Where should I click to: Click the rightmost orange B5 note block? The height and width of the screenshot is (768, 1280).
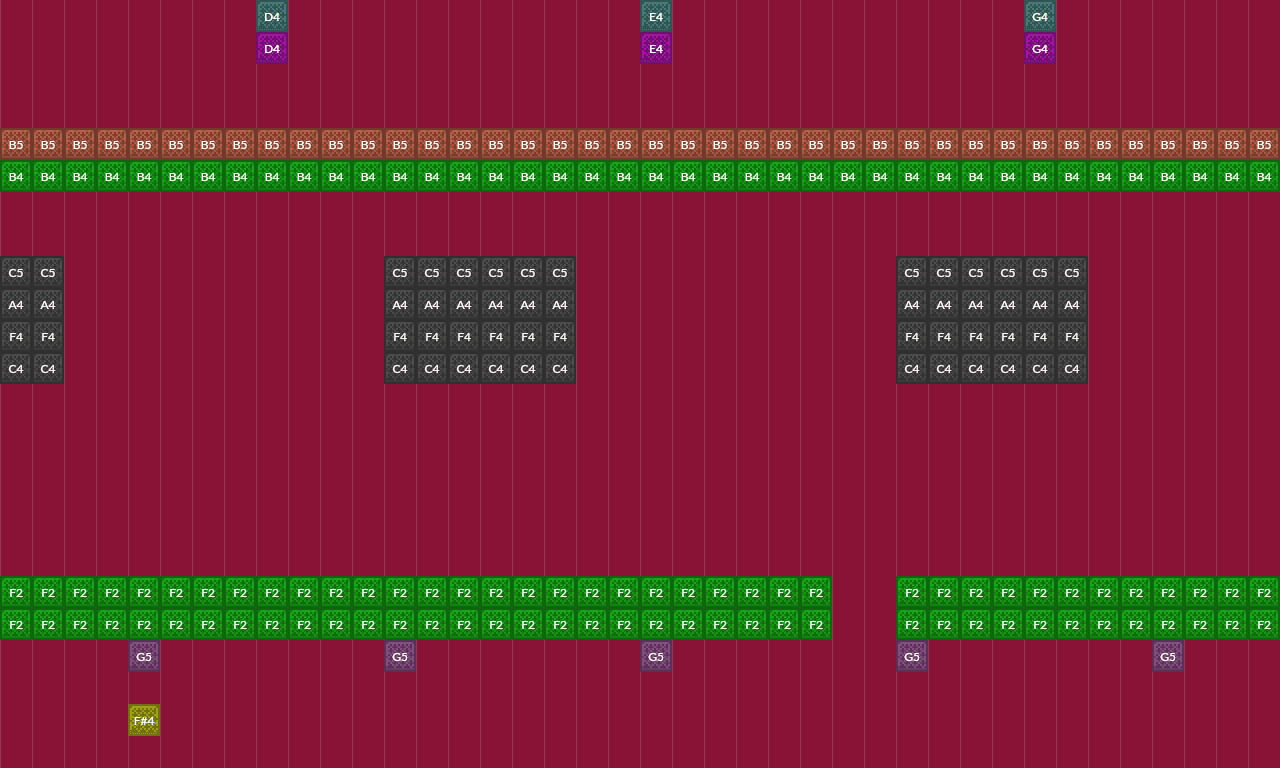click(1264, 144)
